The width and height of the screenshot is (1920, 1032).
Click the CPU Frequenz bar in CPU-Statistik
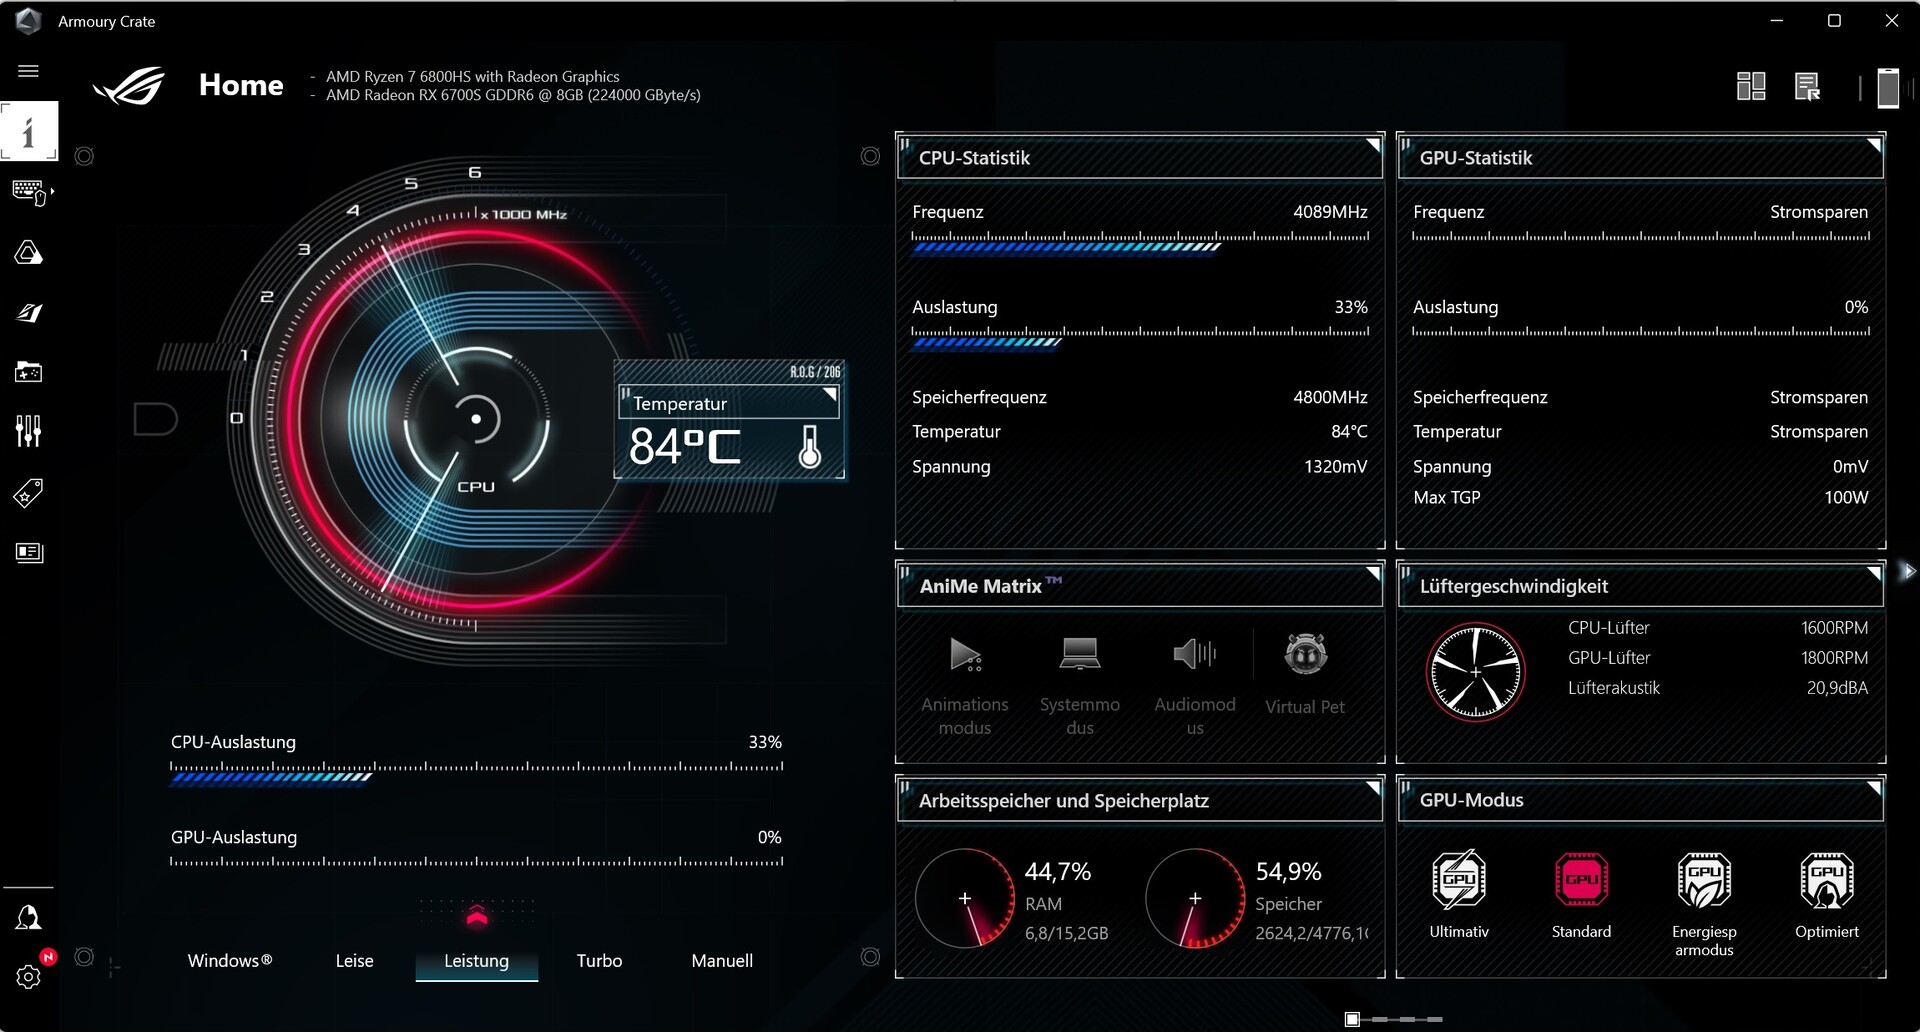click(1140, 242)
